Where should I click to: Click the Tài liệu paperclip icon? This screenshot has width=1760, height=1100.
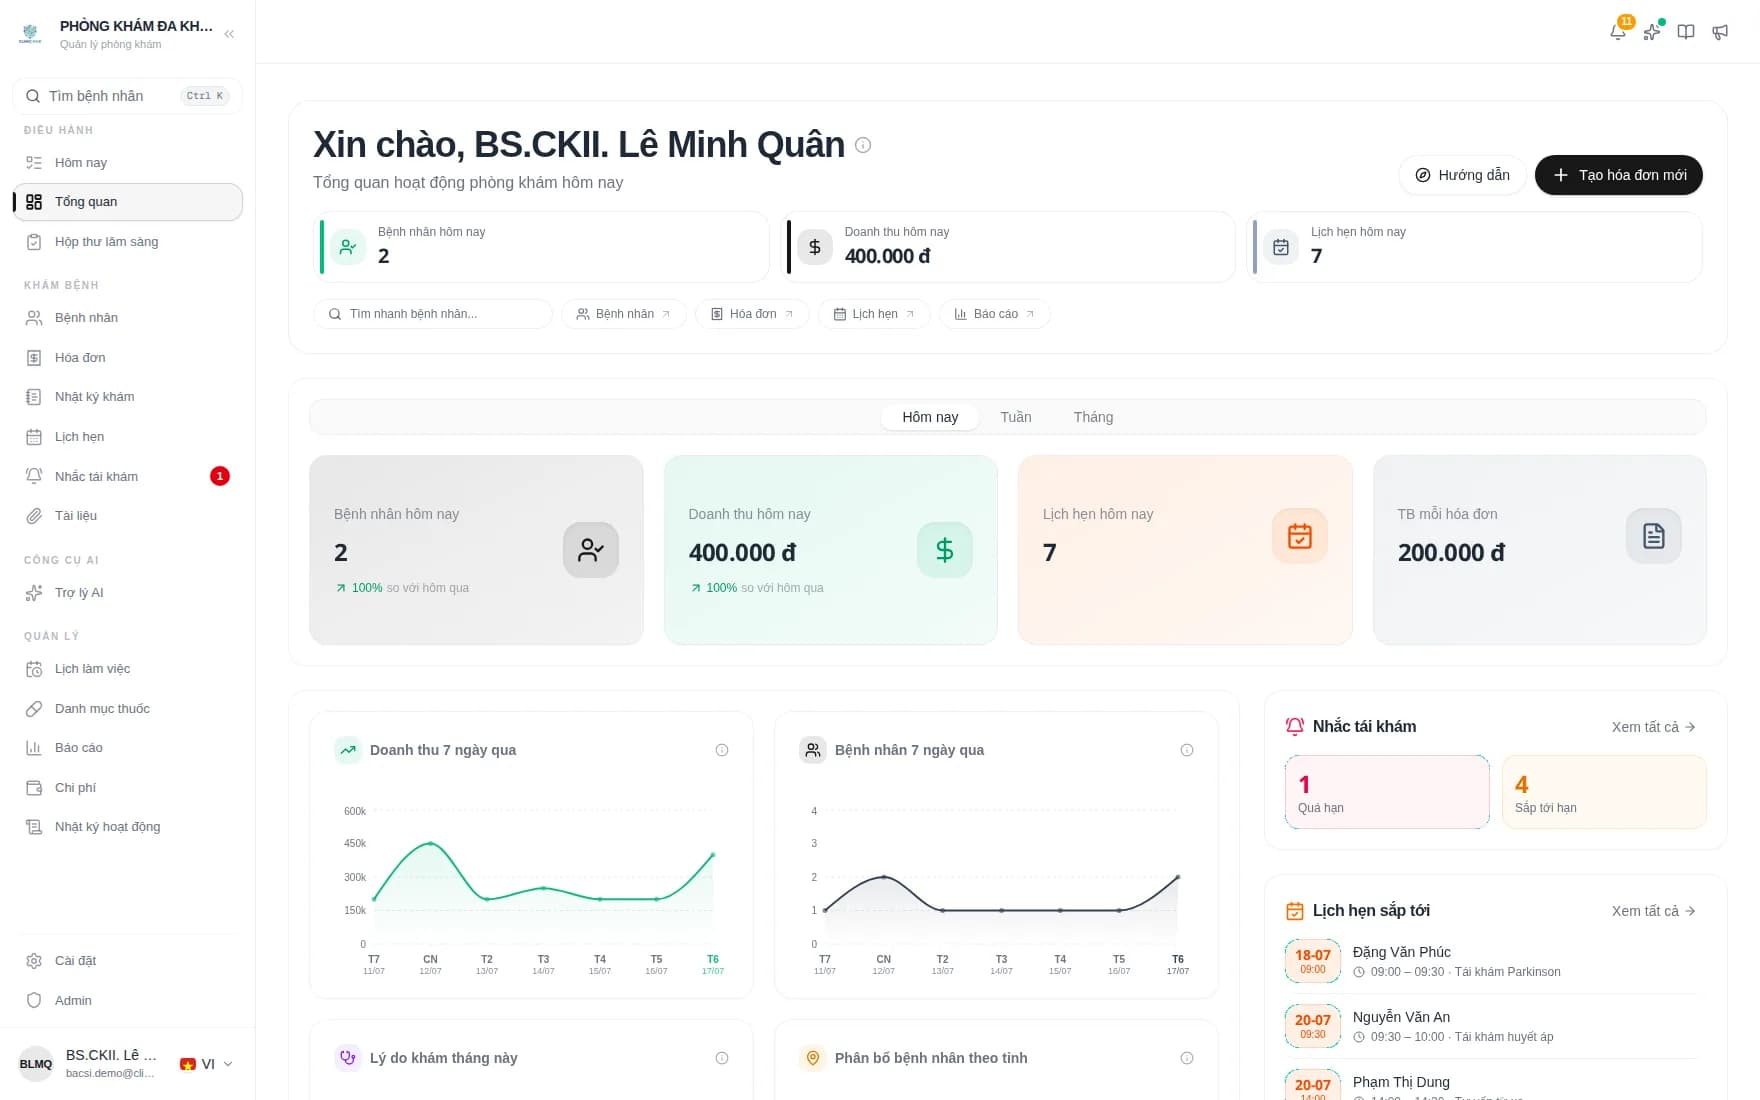click(x=34, y=516)
